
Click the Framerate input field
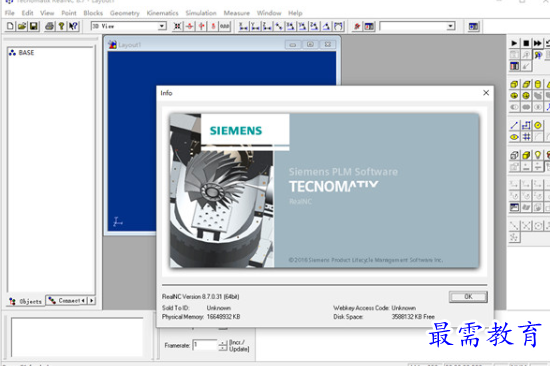pos(205,345)
